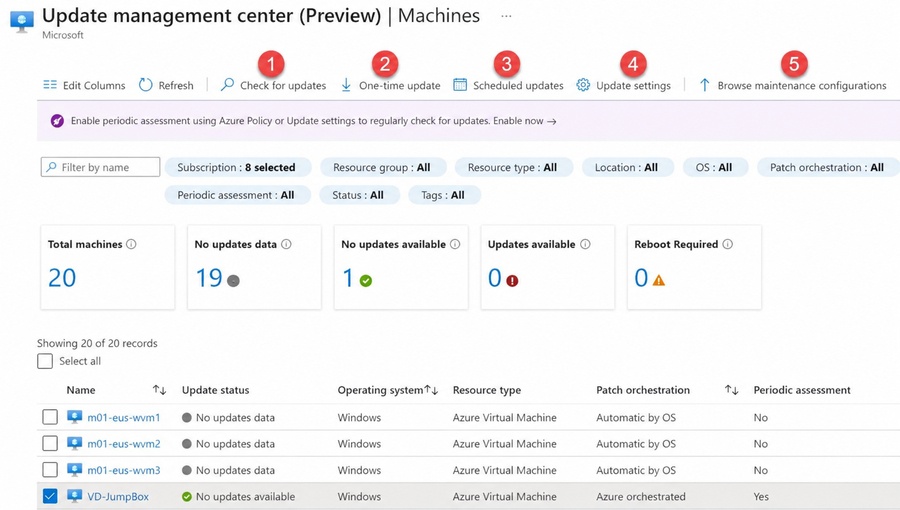Click the info icon next to No updates data
This screenshot has width=900, height=510.
[286, 244]
